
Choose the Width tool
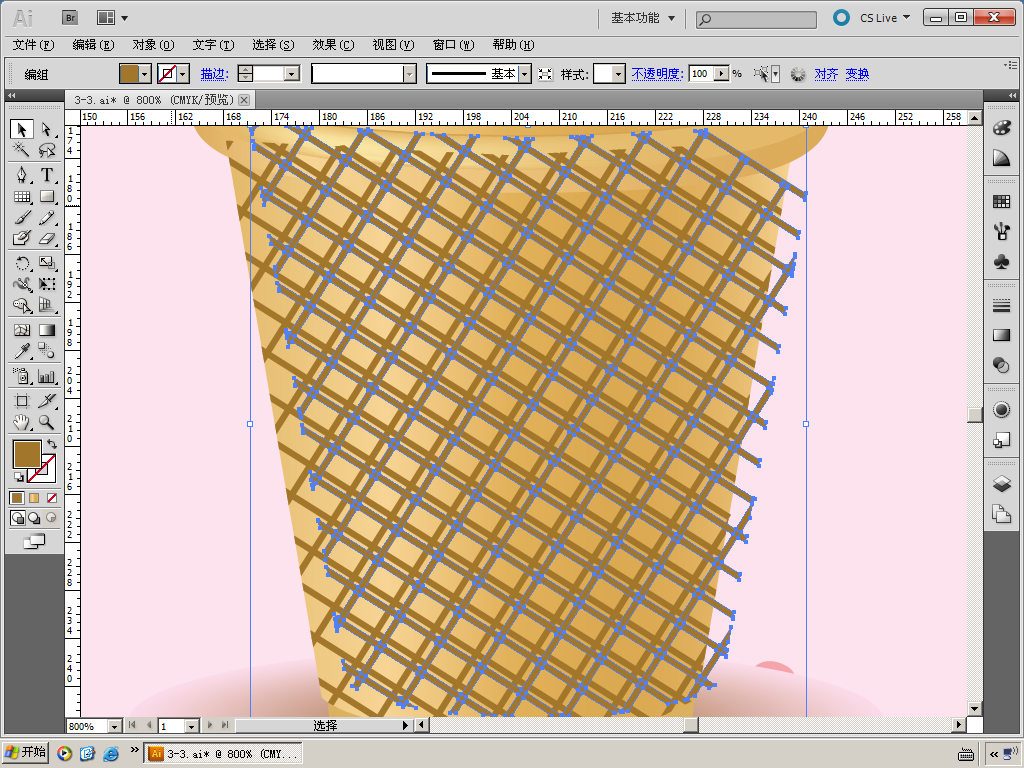pyautogui.click(x=22, y=284)
